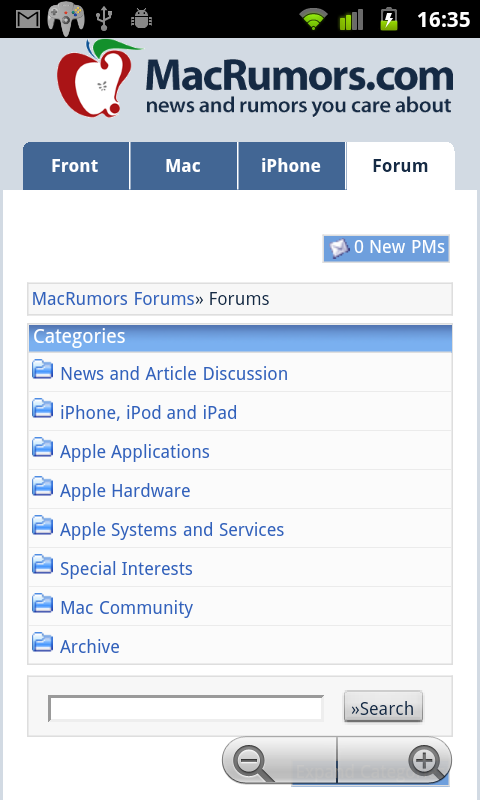
Task: Open the Apple Systems and Services category
Action: (172, 530)
